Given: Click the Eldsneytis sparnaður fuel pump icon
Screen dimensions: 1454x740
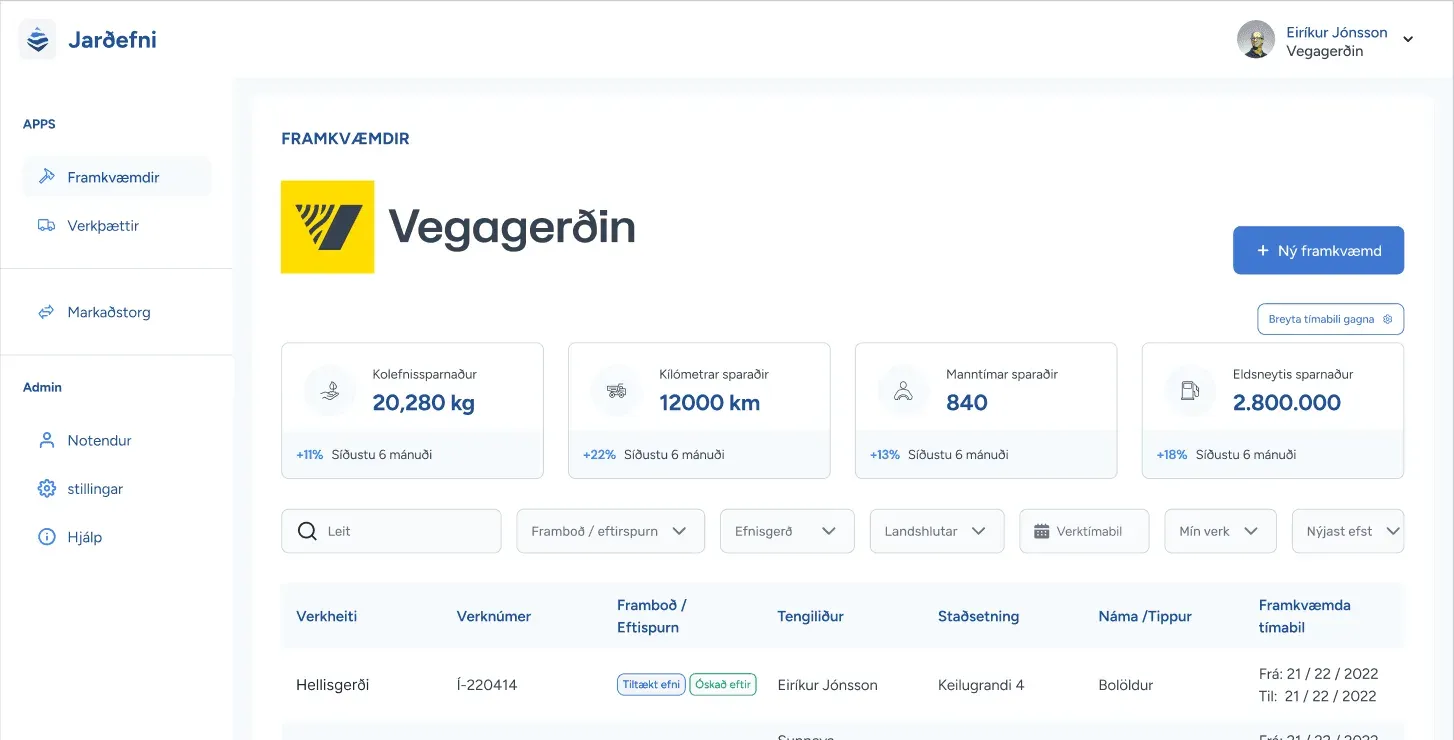Looking at the screenshot, I should 1190,391.
